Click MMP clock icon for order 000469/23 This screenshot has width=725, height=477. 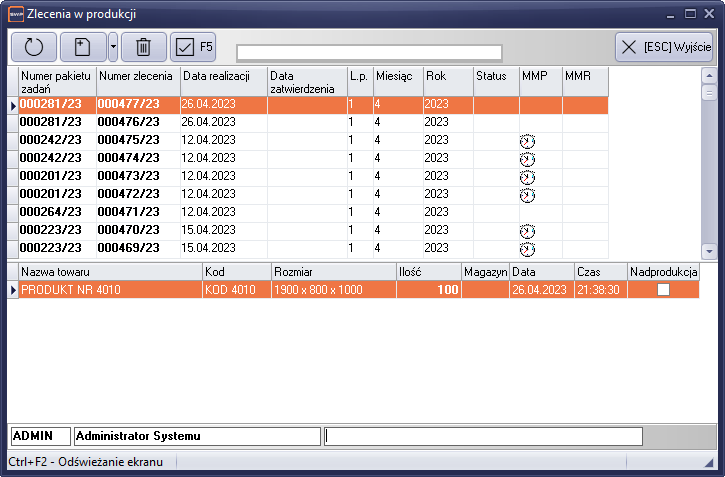[527, 248]
